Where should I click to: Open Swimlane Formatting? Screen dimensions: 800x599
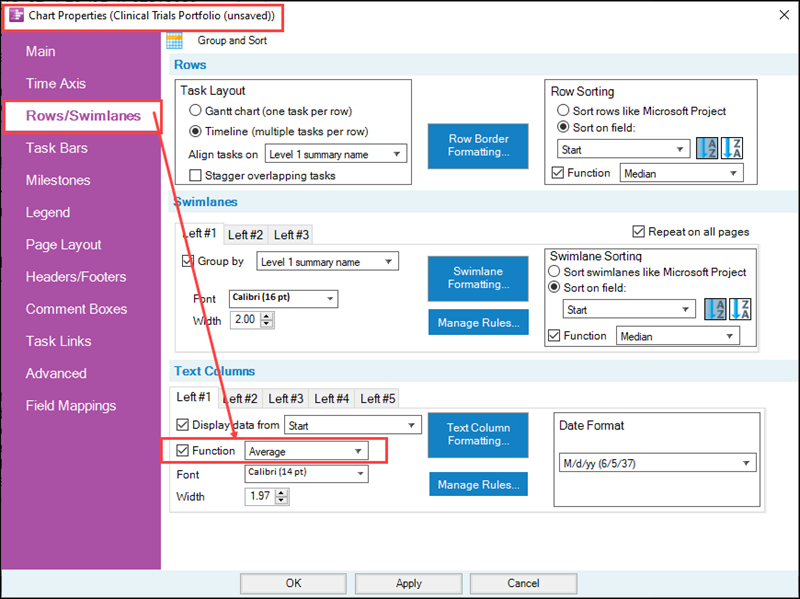click(x=477, y=278)
